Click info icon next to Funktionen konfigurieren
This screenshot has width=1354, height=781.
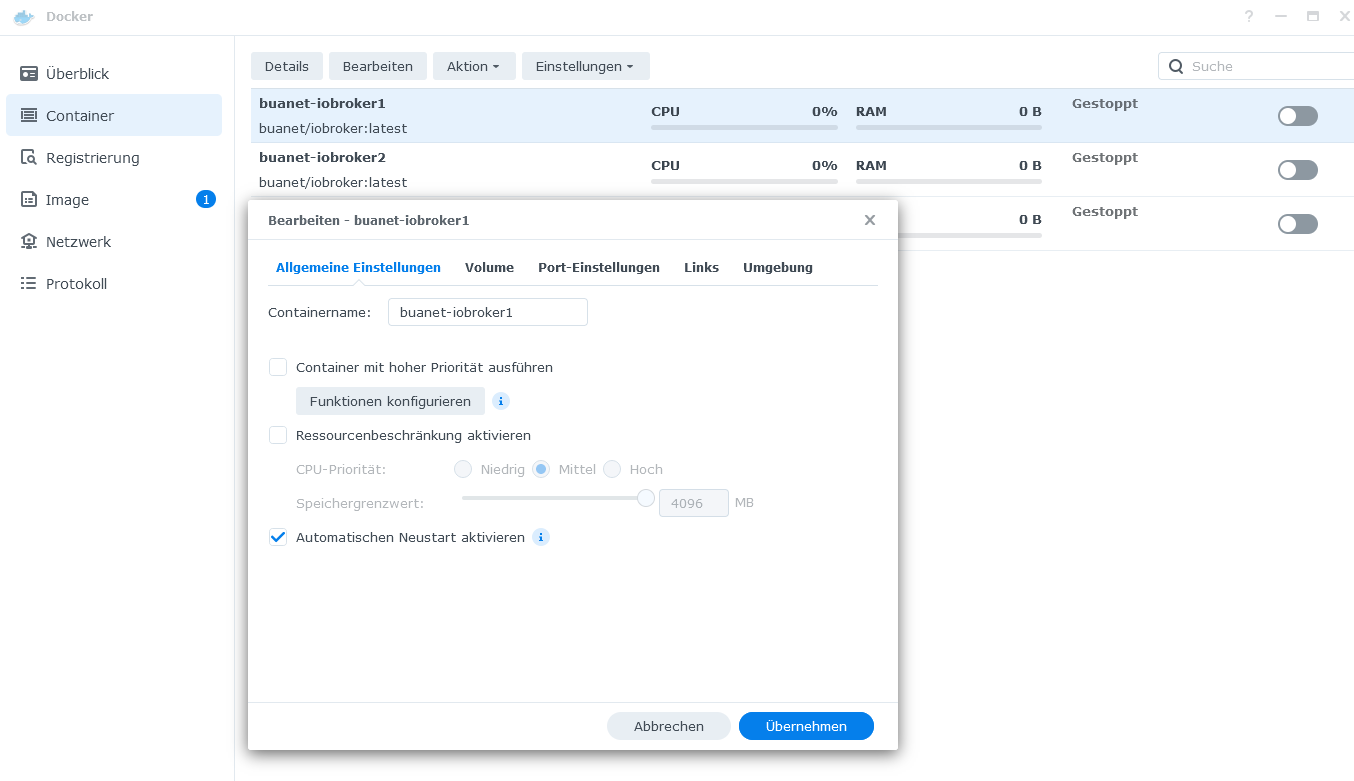coord(501,401)
